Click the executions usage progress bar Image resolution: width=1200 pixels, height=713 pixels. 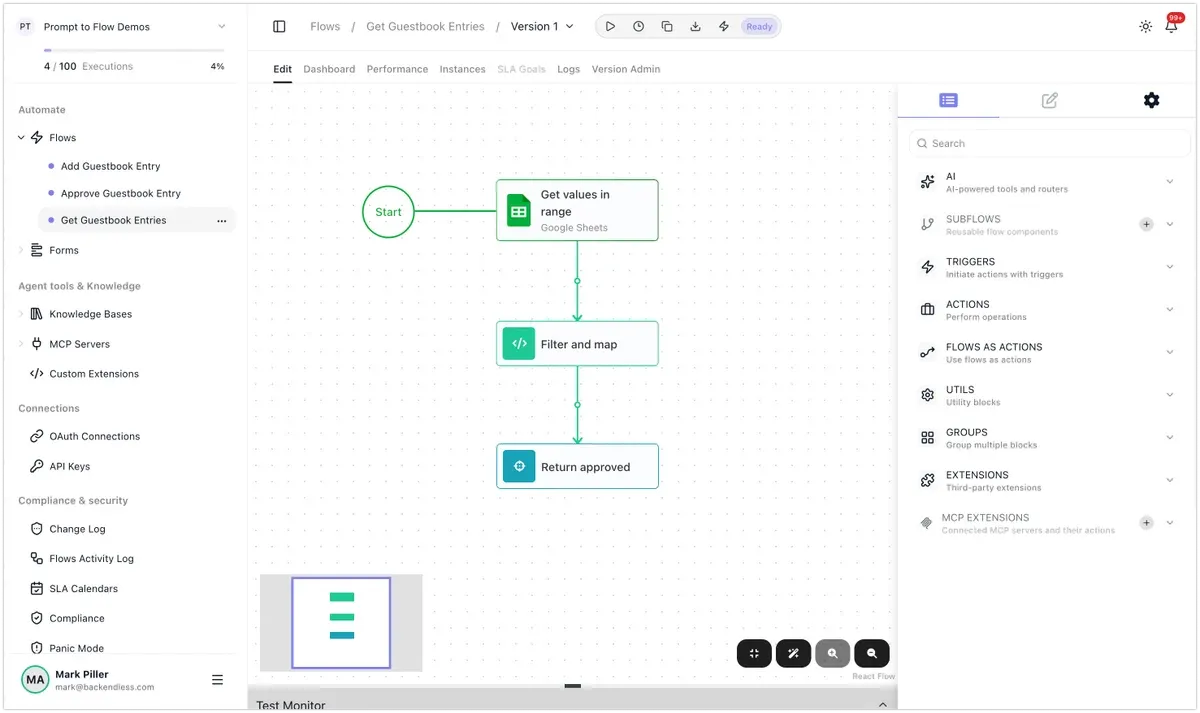click(134, 50)
